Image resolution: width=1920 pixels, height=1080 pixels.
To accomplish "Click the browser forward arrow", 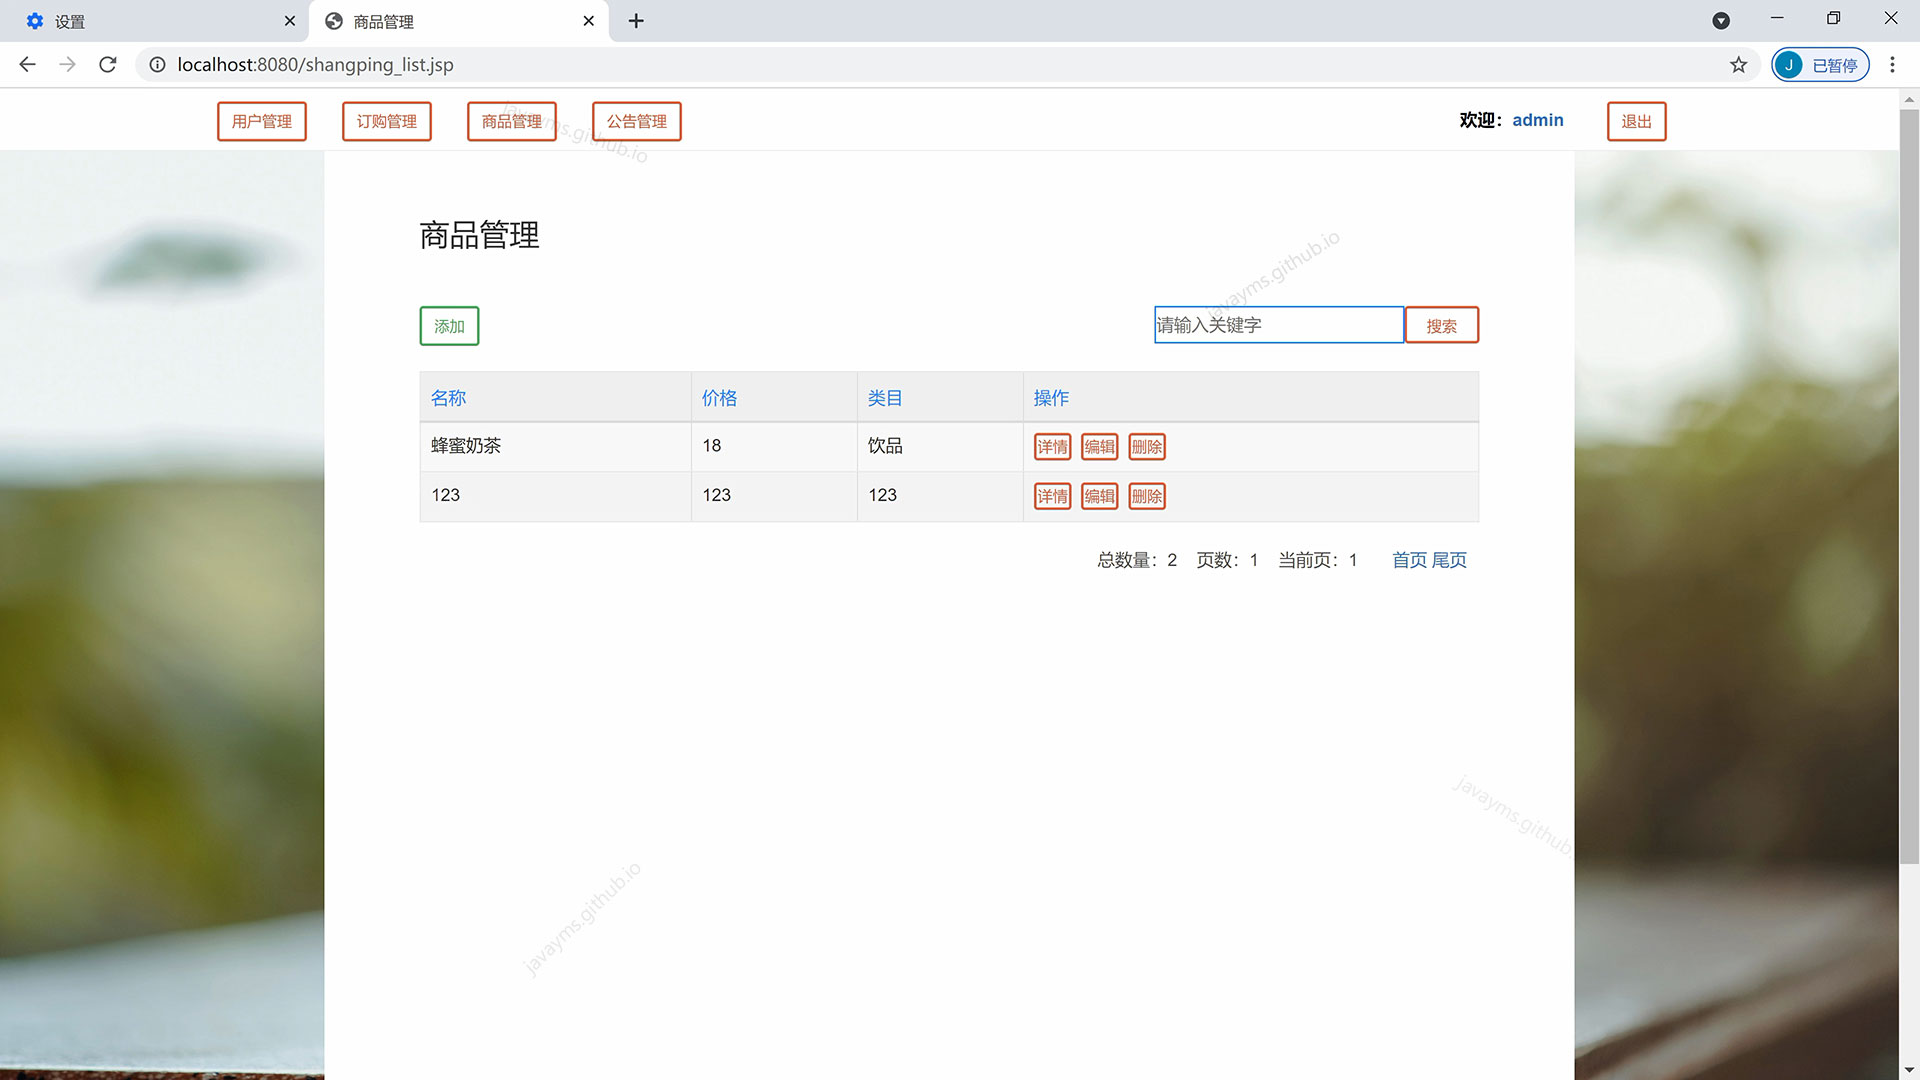I will coord(67,64).
